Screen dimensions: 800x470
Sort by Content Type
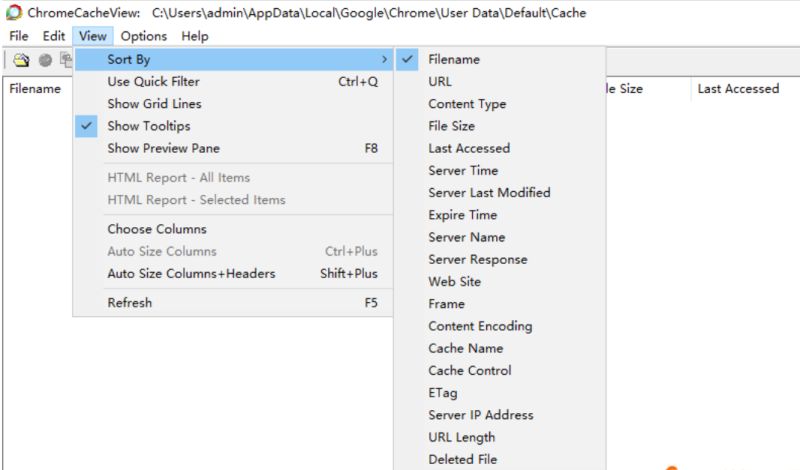pyautogui.click(x=500, y=104)
